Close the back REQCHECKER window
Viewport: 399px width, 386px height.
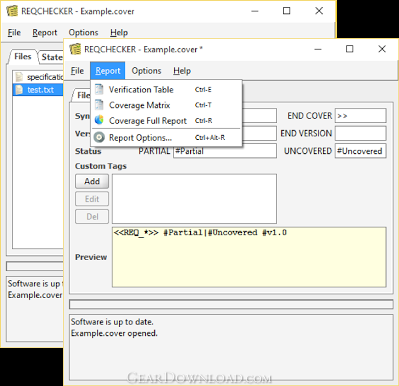pos(319,11)
